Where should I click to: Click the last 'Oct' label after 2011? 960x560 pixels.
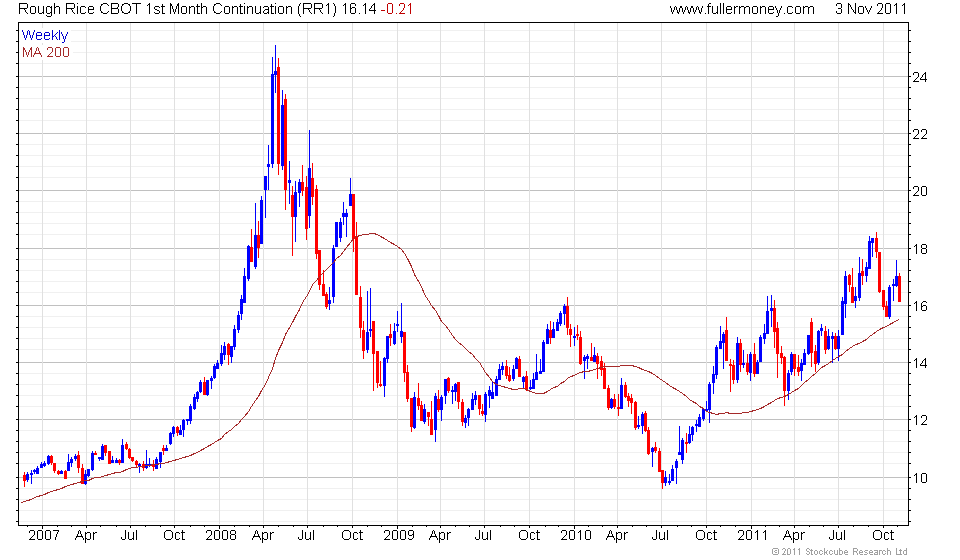coord(883,535)
